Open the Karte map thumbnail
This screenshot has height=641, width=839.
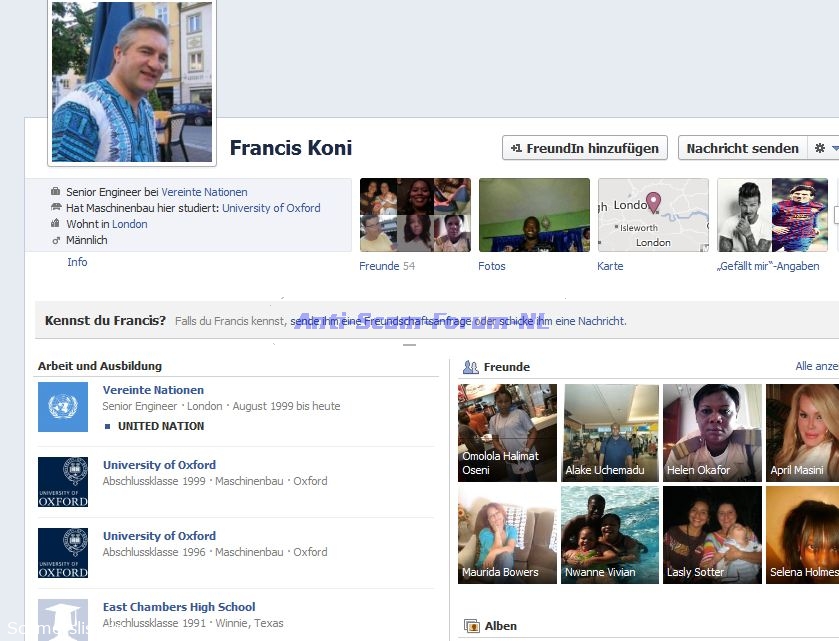point(653,215)
